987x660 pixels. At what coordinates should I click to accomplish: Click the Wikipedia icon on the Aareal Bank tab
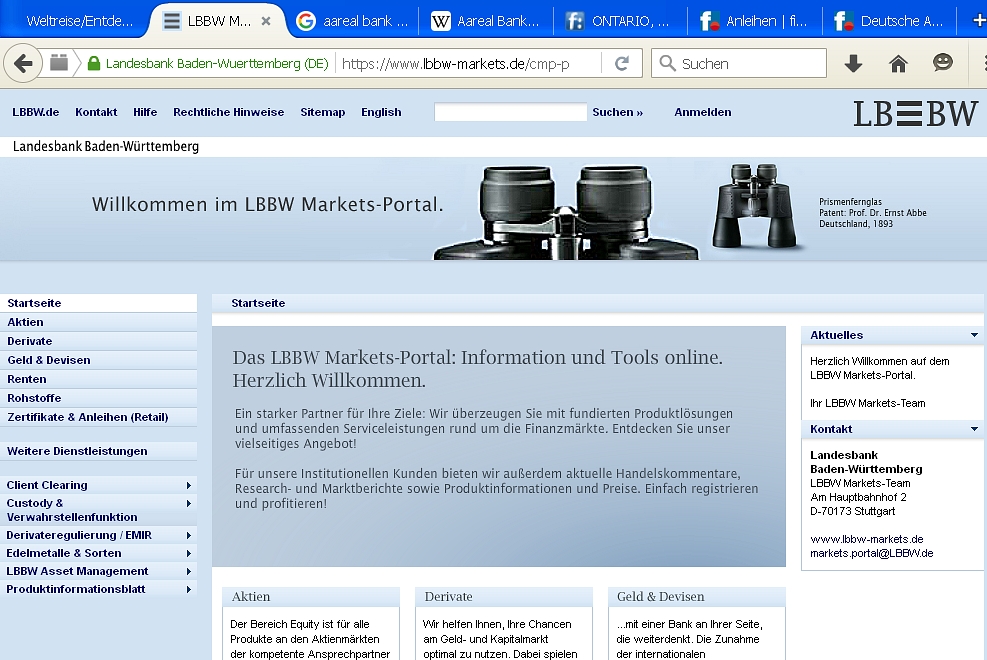(x=441, y=21)
